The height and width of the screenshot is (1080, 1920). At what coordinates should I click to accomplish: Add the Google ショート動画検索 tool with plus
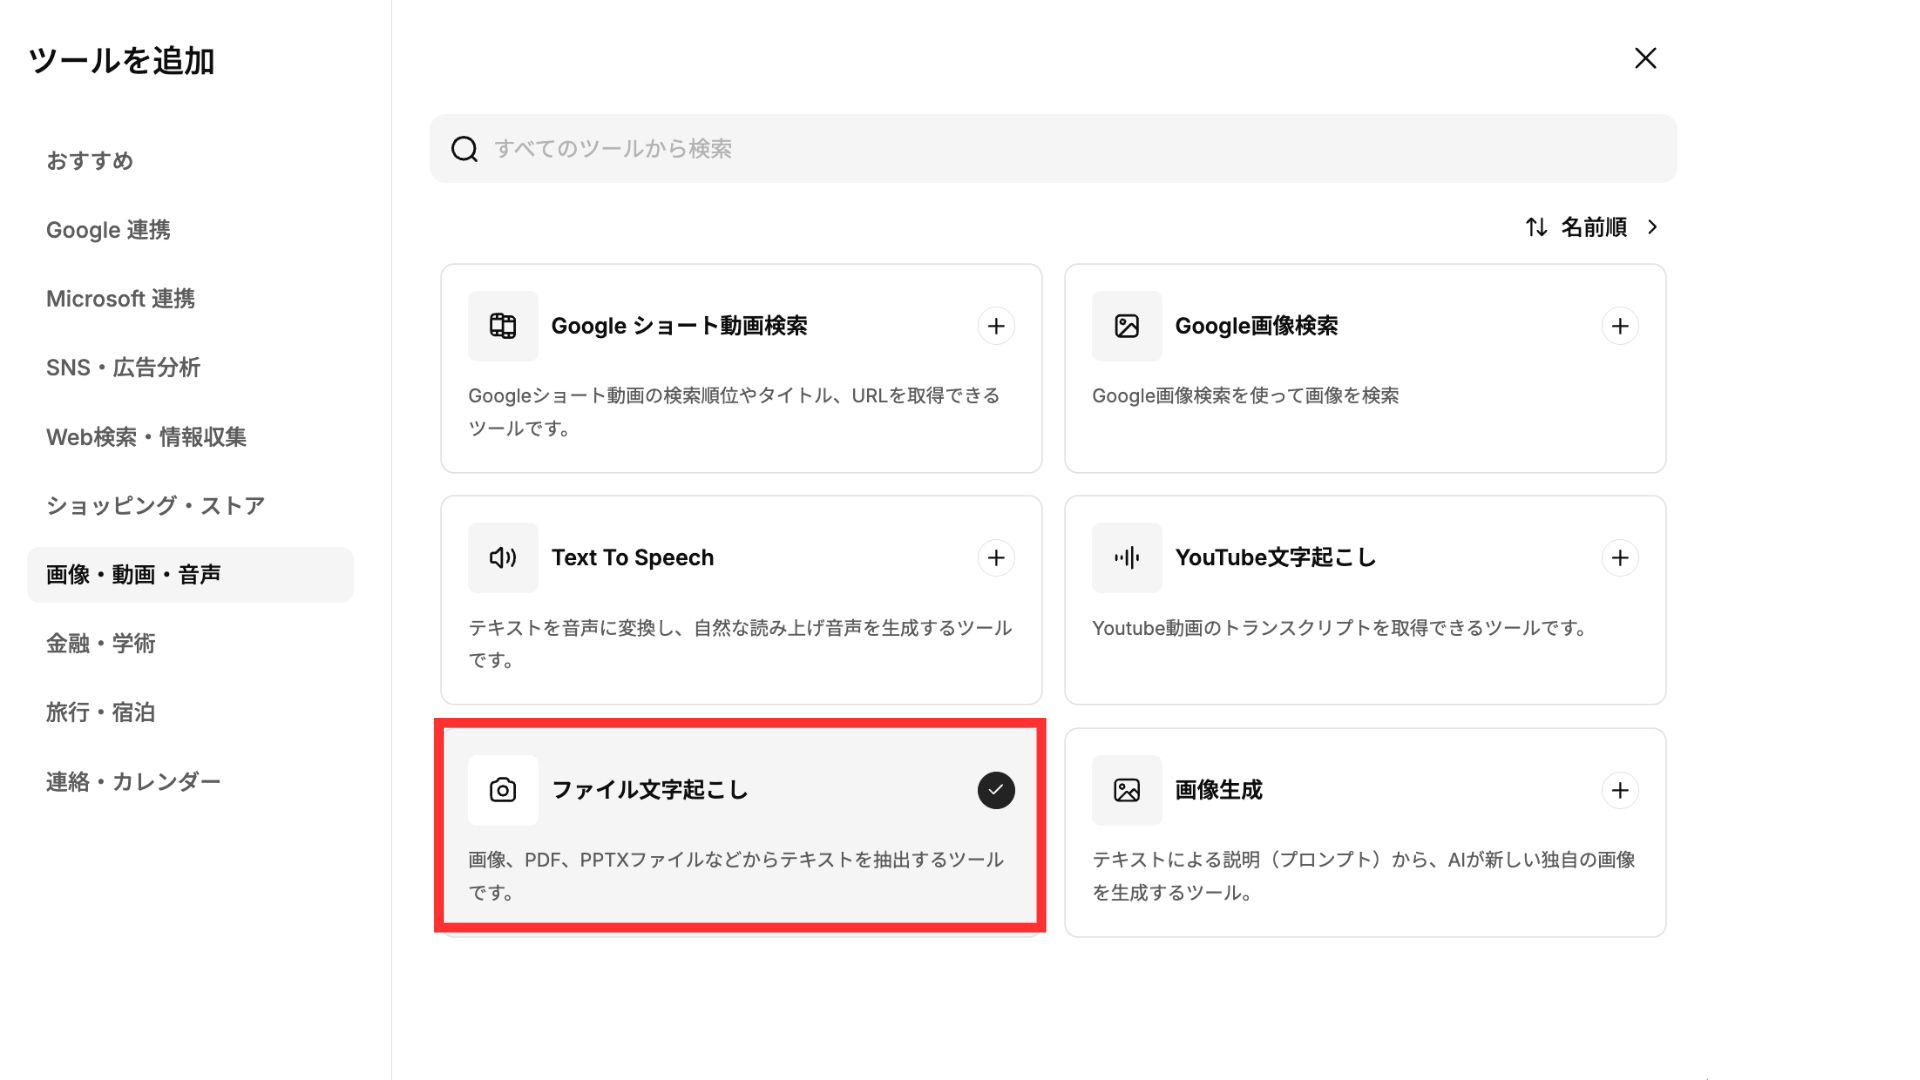pos(996,326)
